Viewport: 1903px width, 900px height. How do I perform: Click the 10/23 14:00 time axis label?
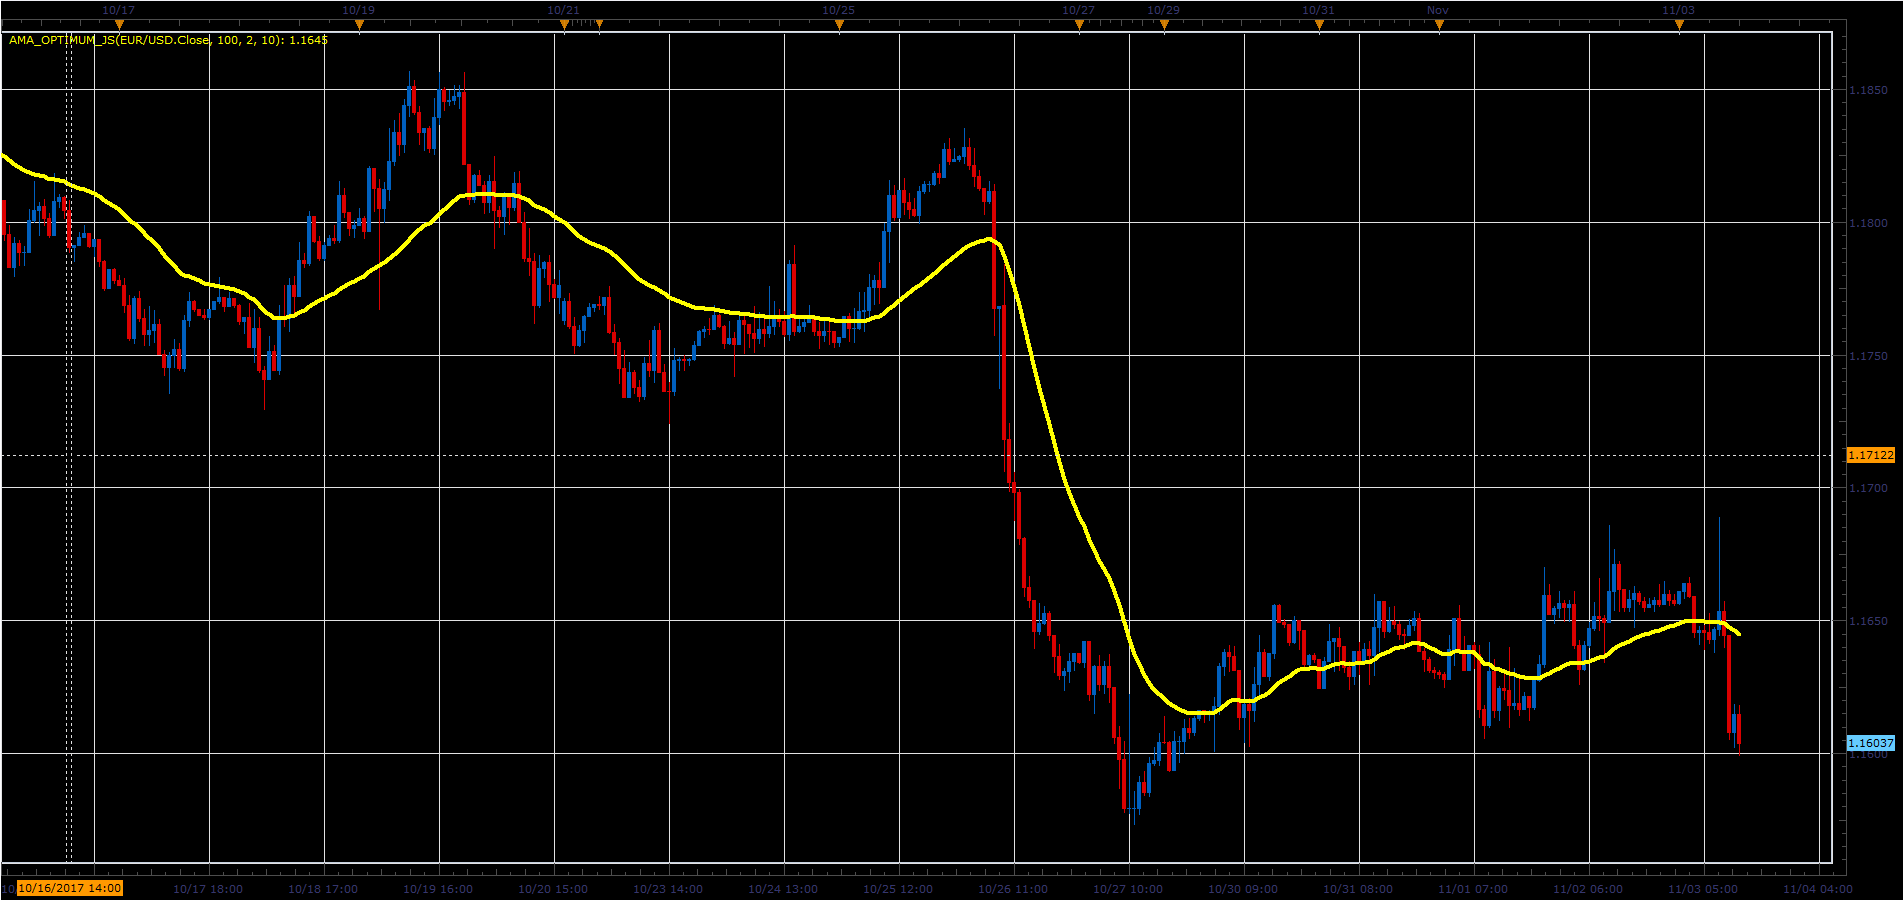(x=668, y=889)
